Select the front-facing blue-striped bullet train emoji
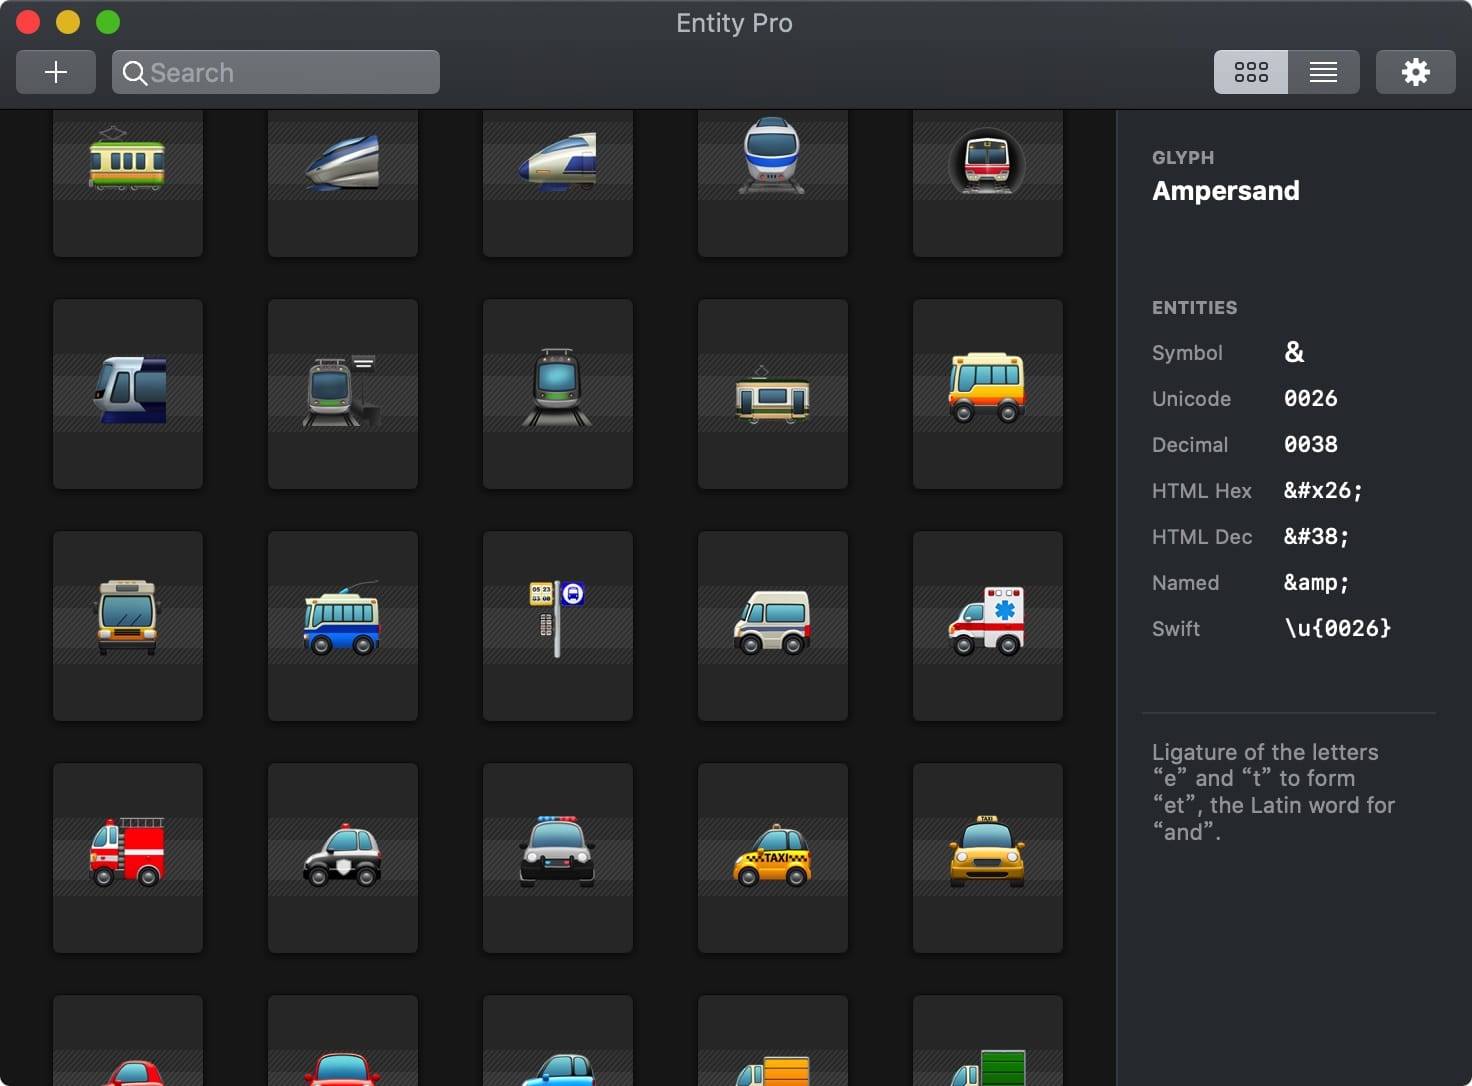Viewport: 1472px width, 1086px height. [773, 183]
